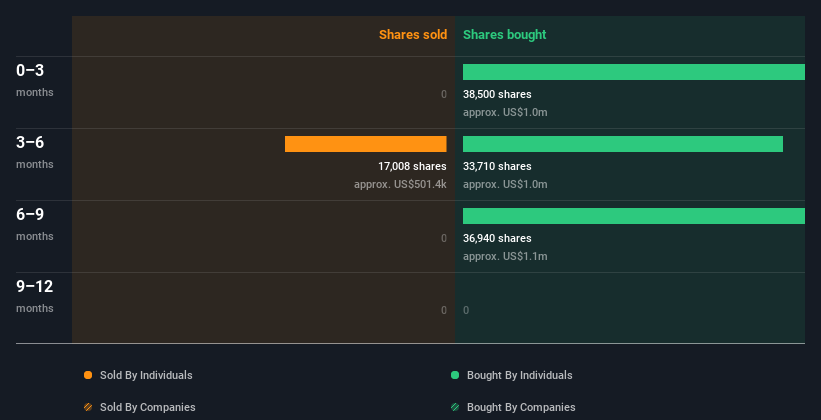
Task: Click the green bought bar for 3–6 months
Action: point(623,144)
